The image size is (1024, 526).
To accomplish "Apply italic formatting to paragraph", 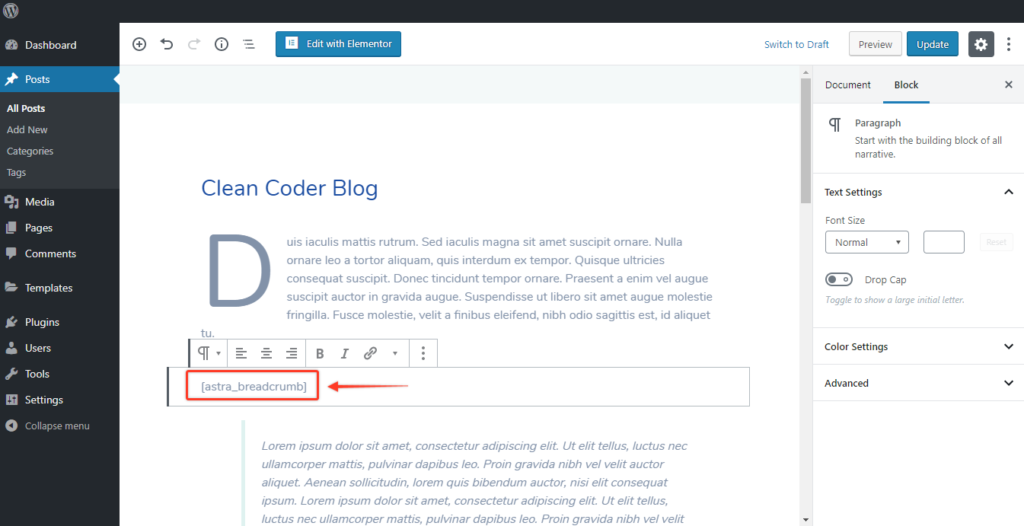I will 344,353.
